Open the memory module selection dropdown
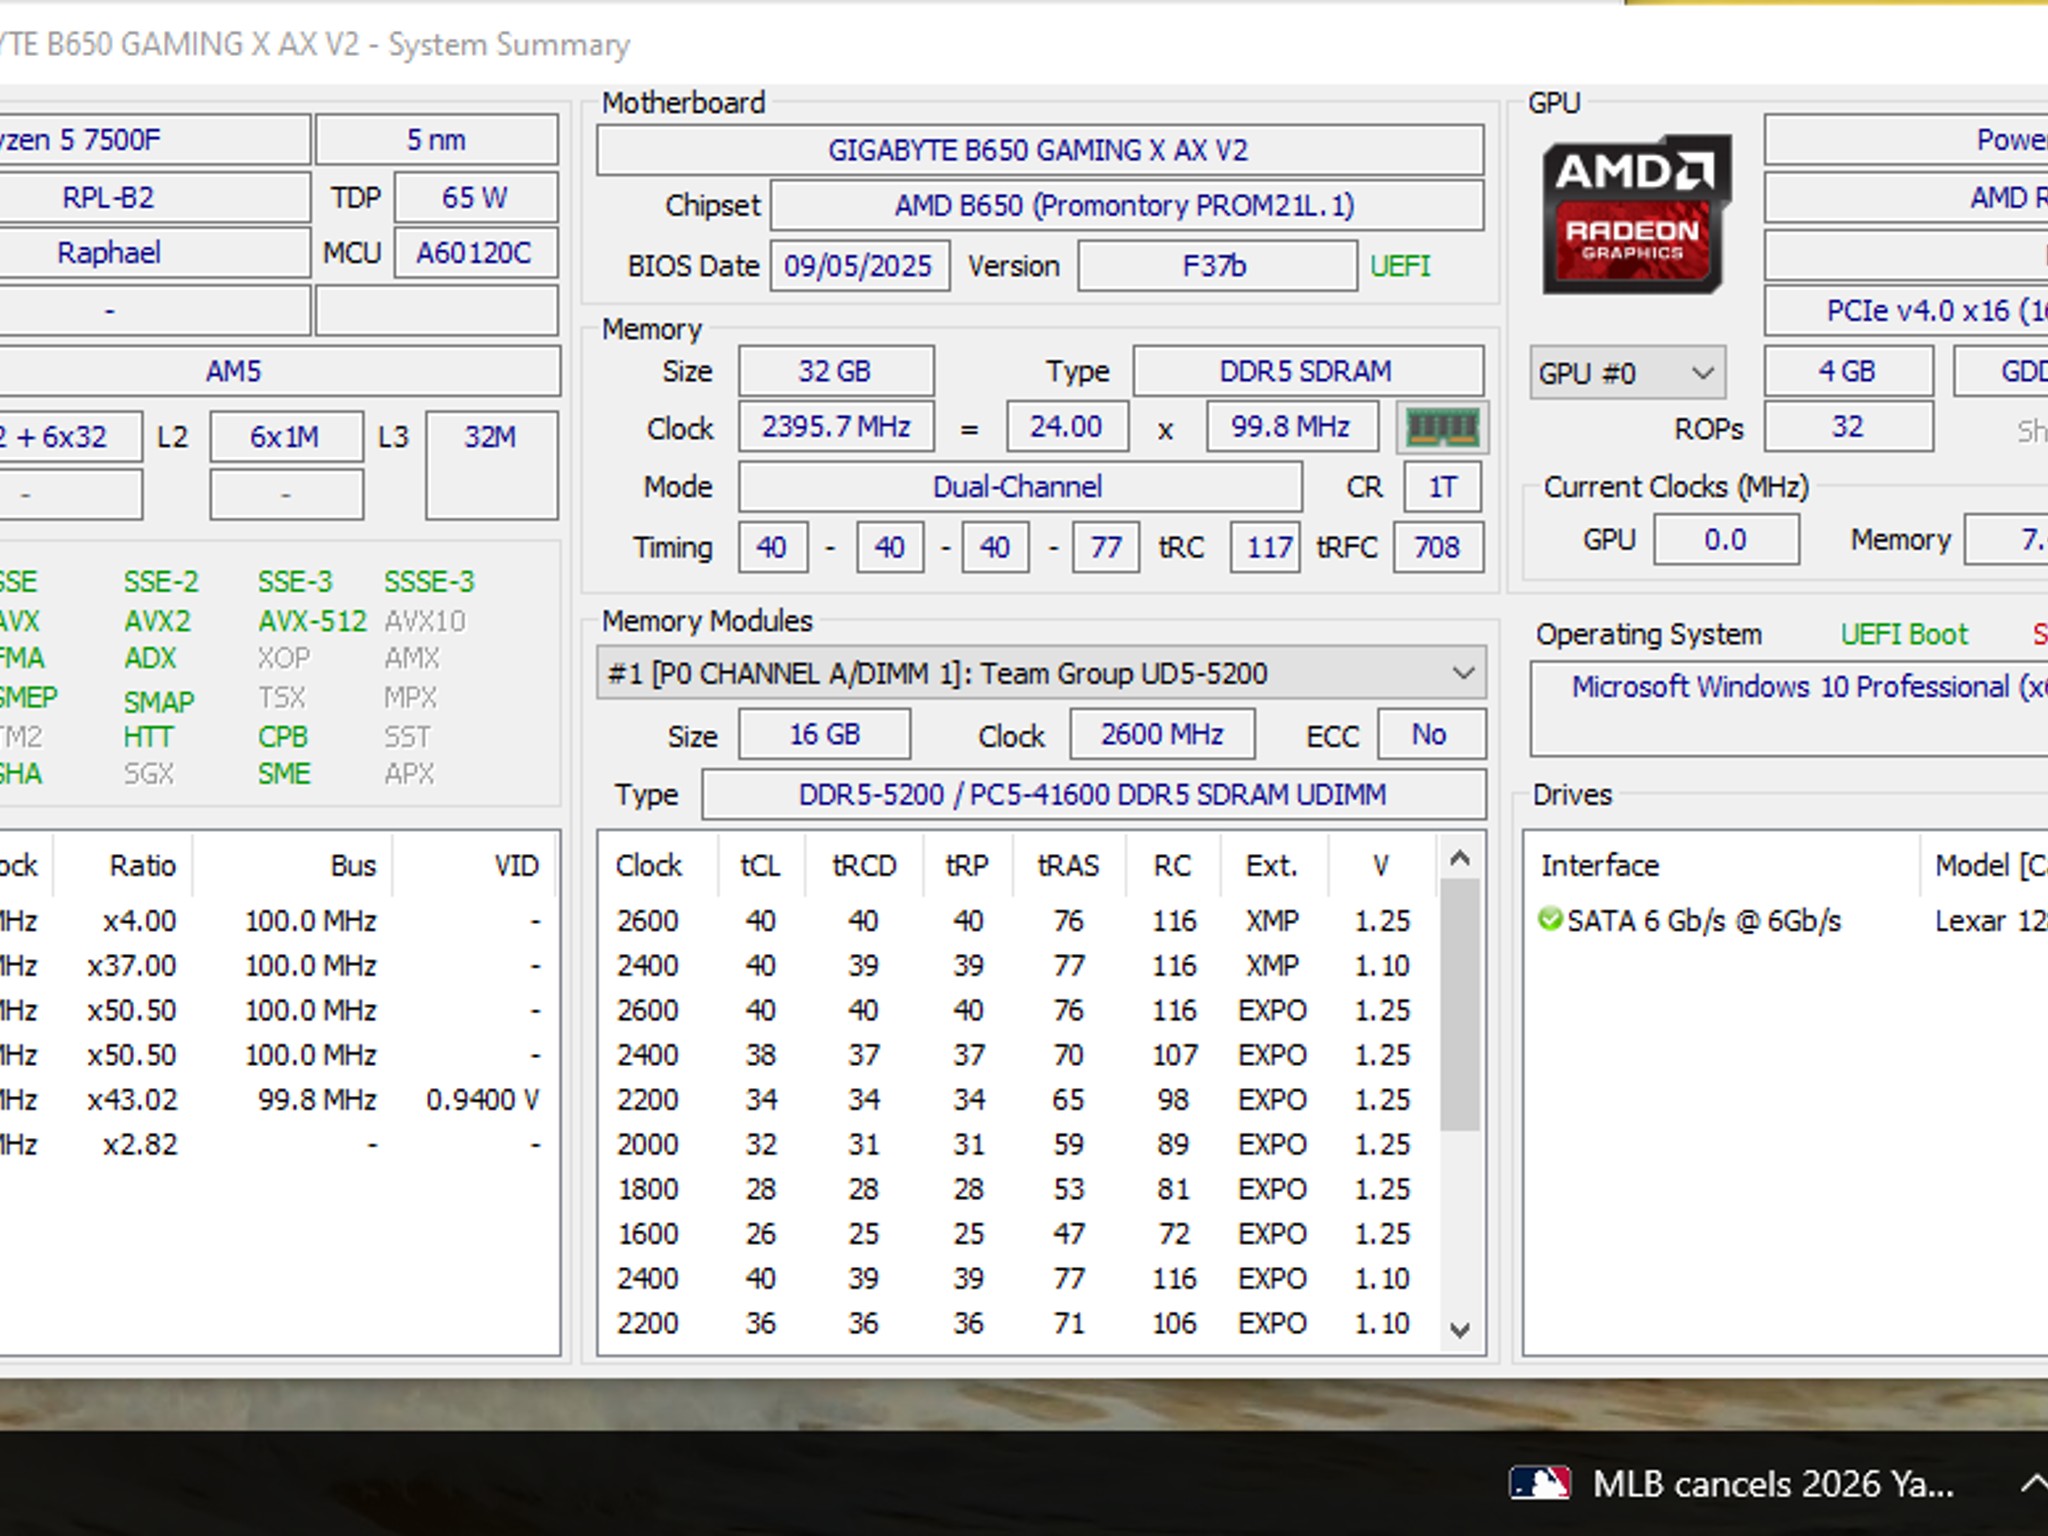This screenshot has height=1536, width=2048. click(1041, 673)
